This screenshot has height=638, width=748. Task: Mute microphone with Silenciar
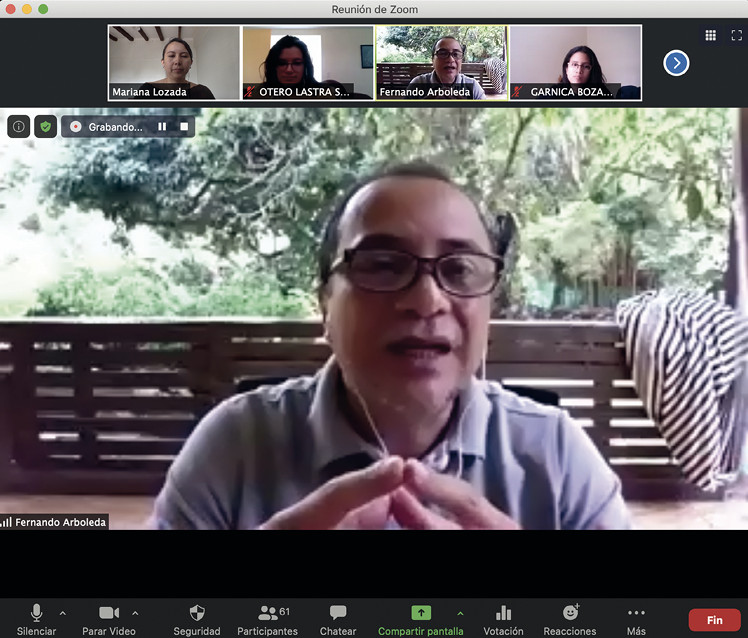pos(36,619)
